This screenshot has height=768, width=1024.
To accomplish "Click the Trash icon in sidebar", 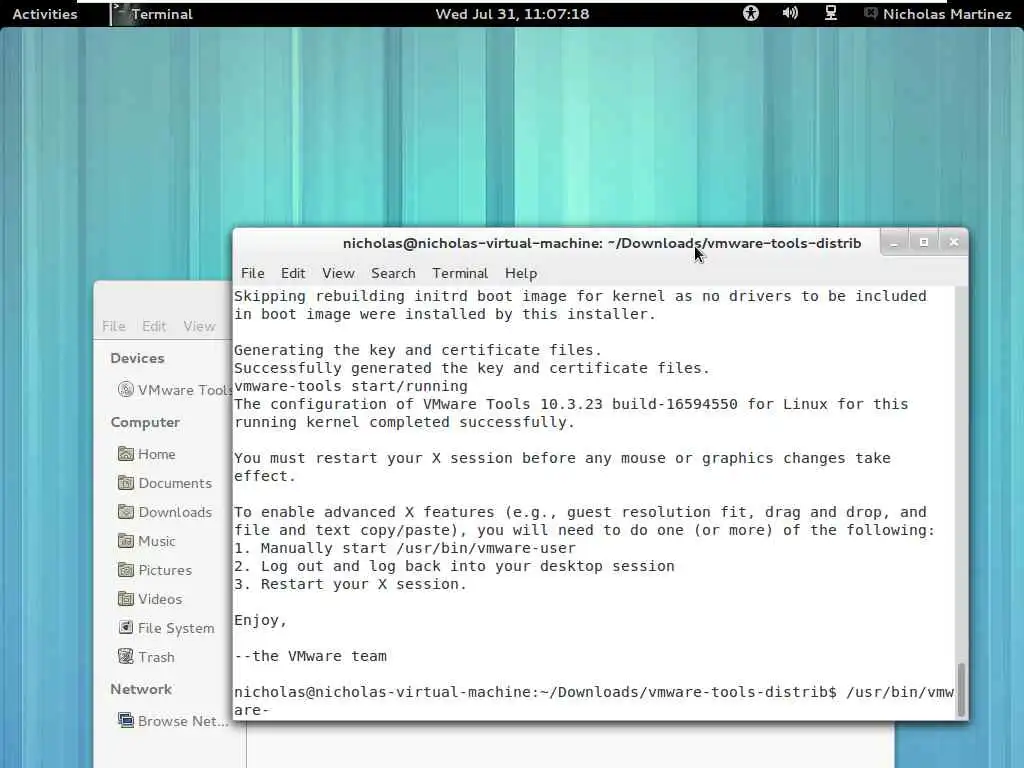I will [x=125, y=656].
